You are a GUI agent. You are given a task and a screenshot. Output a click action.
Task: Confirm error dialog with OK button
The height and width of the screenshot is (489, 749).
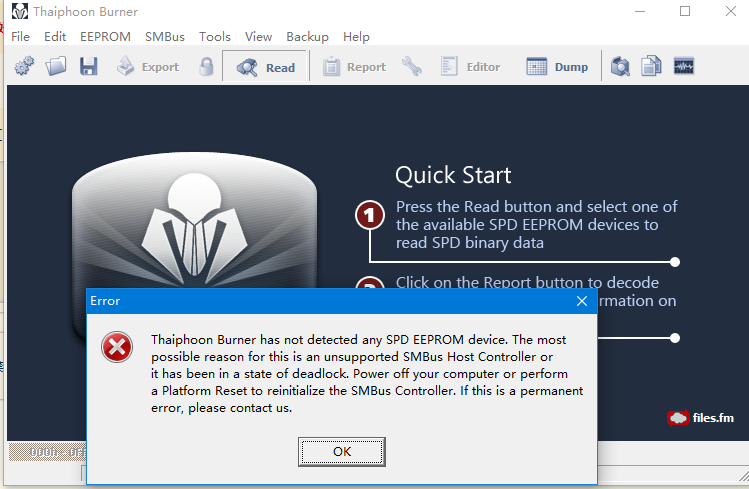click(342, 452)
